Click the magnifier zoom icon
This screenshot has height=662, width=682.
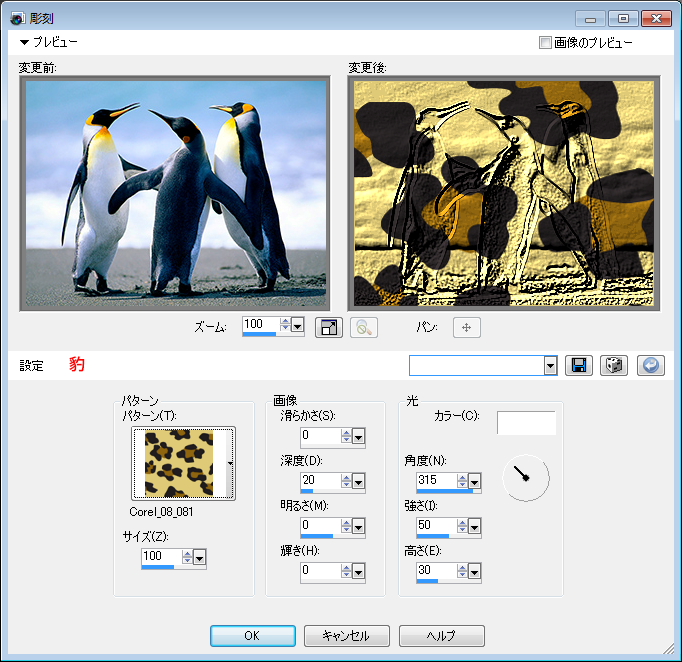point(363,327)
